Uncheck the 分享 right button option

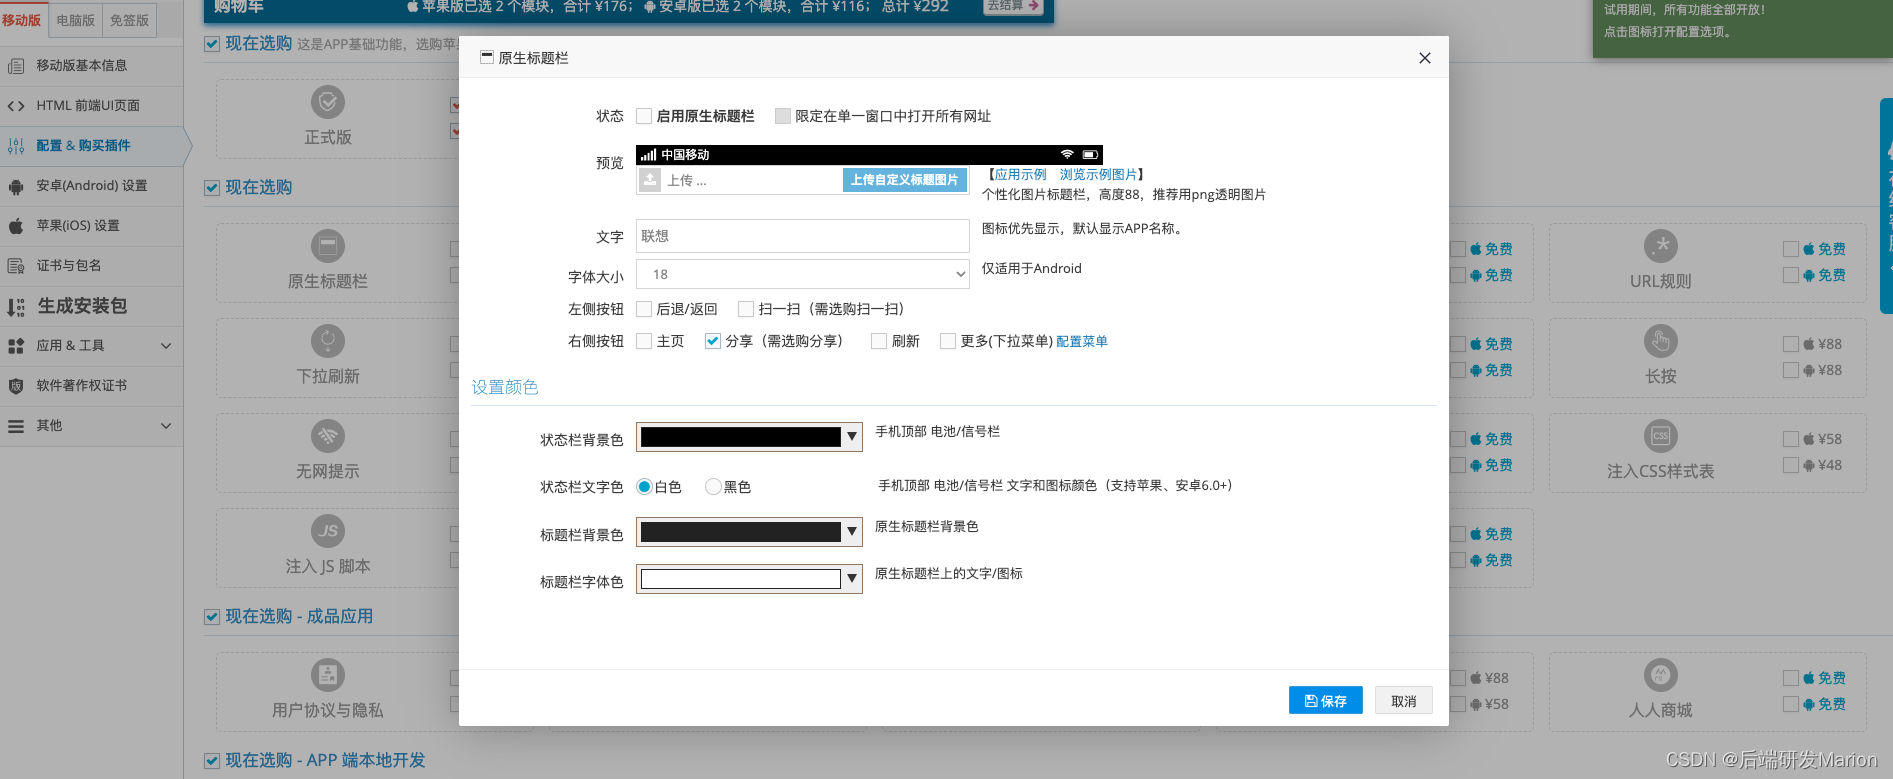point(713,341)
